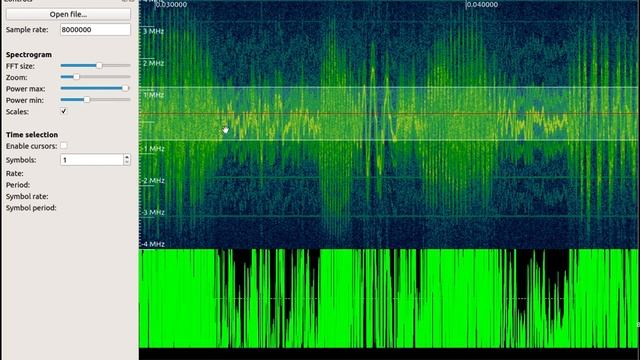
Task: Click the Symbols number field
Action: (92, 160)
